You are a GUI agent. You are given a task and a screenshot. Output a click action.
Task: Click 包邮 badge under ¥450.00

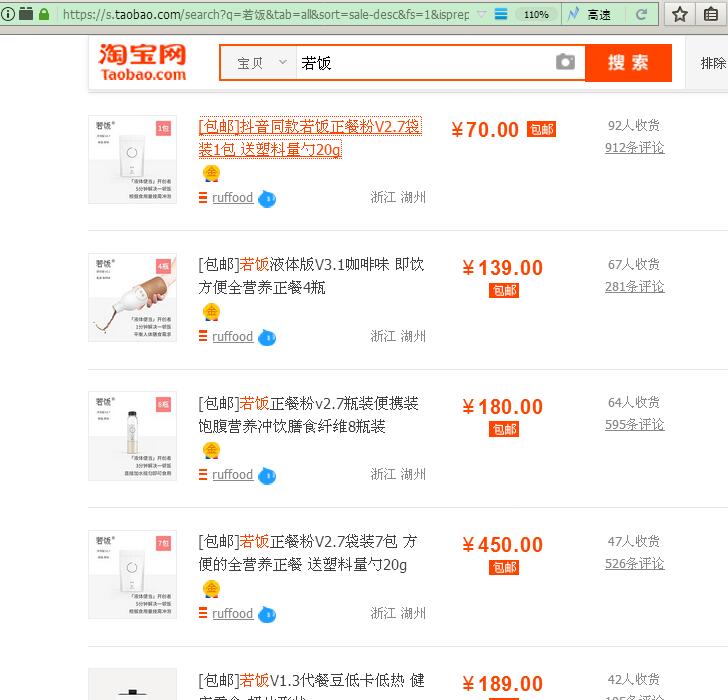[x=504, y=567]
